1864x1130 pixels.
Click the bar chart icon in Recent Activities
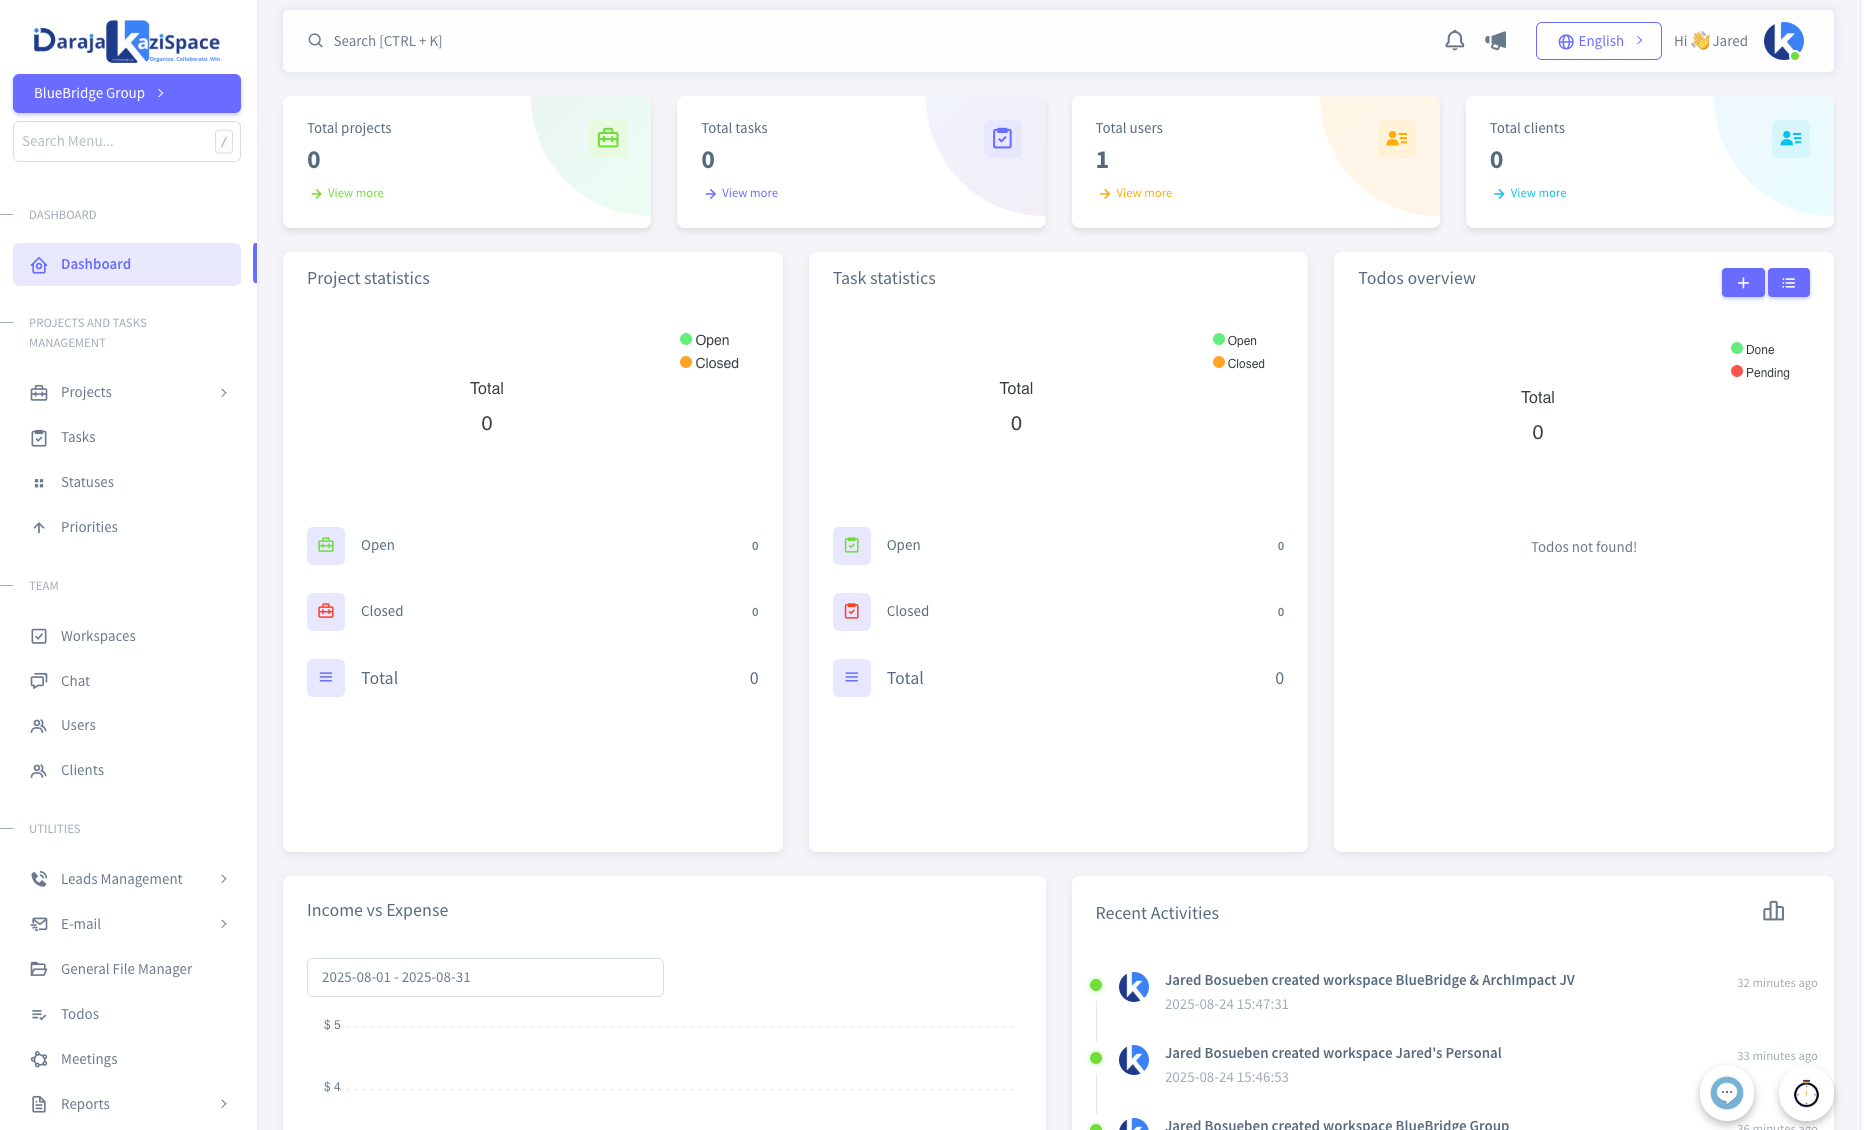tap(1773, 911)
